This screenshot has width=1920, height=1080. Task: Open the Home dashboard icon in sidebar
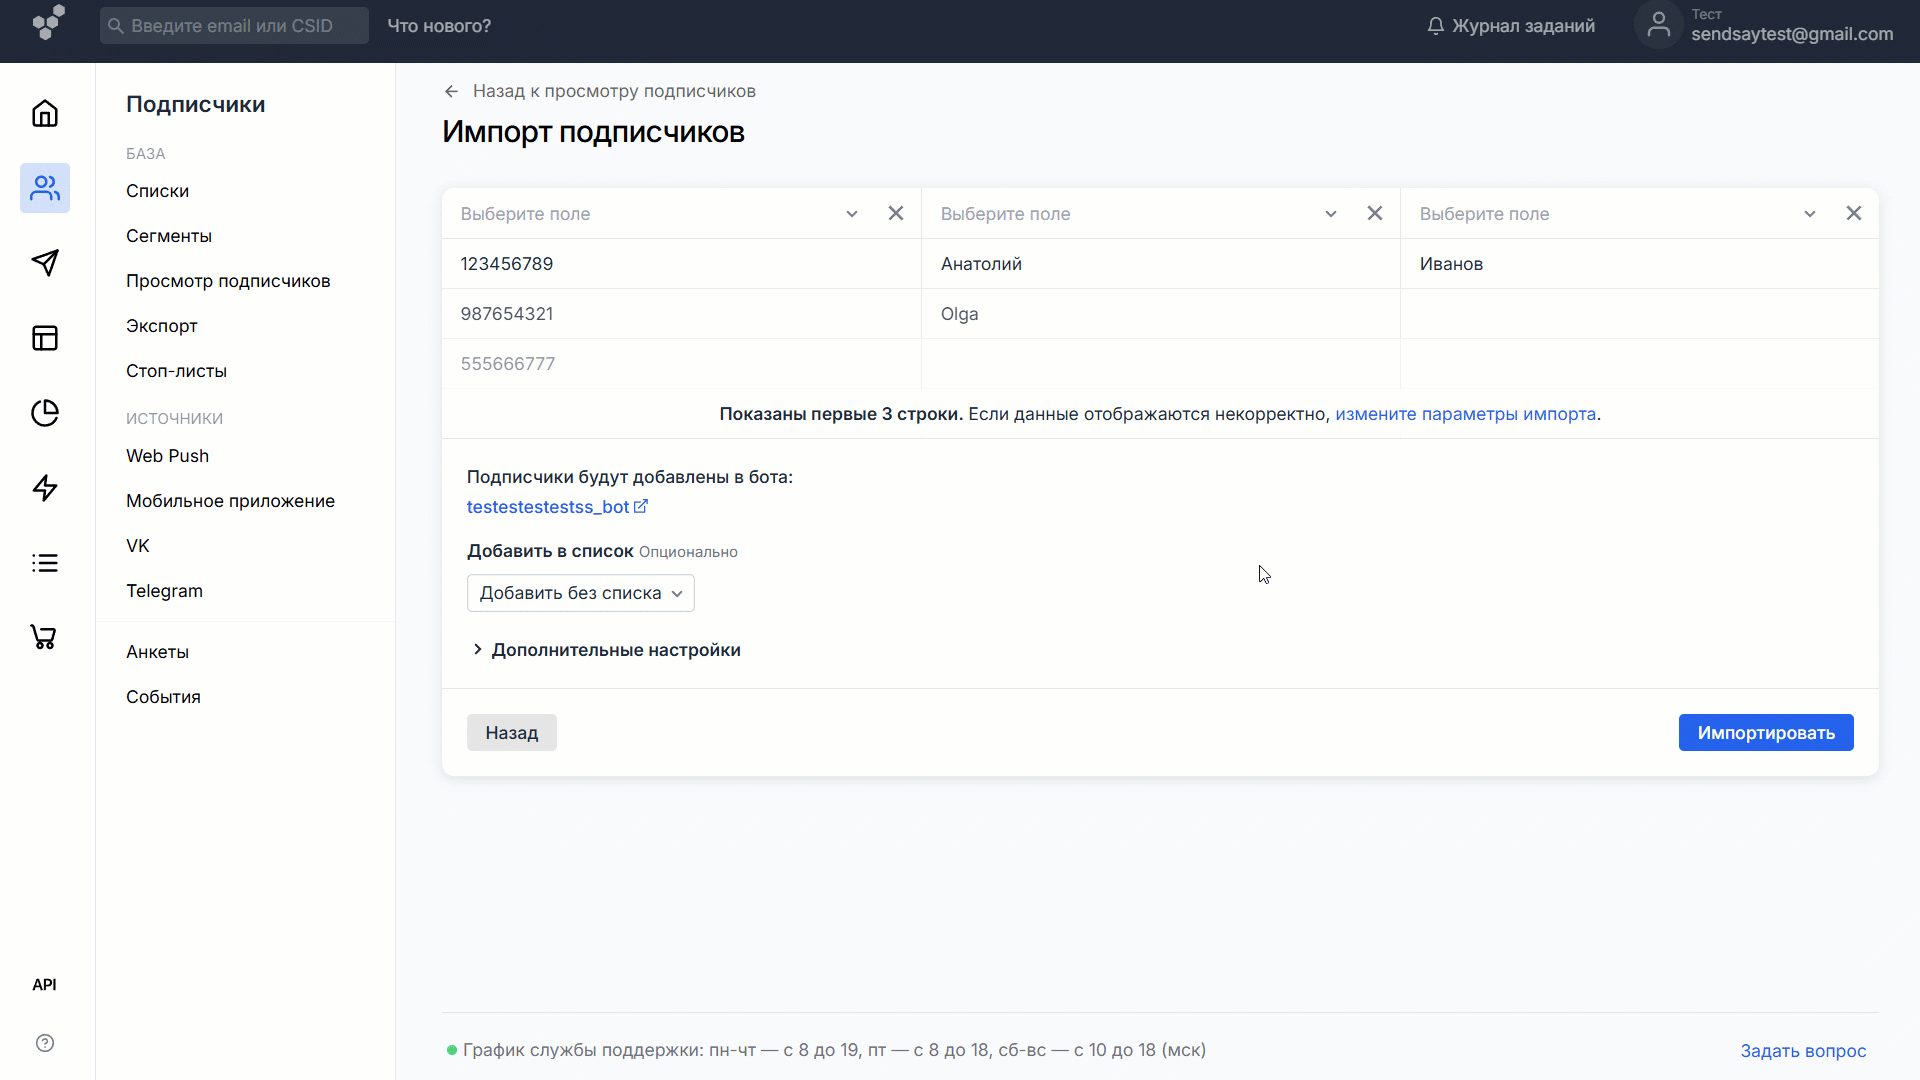(45, 113)
